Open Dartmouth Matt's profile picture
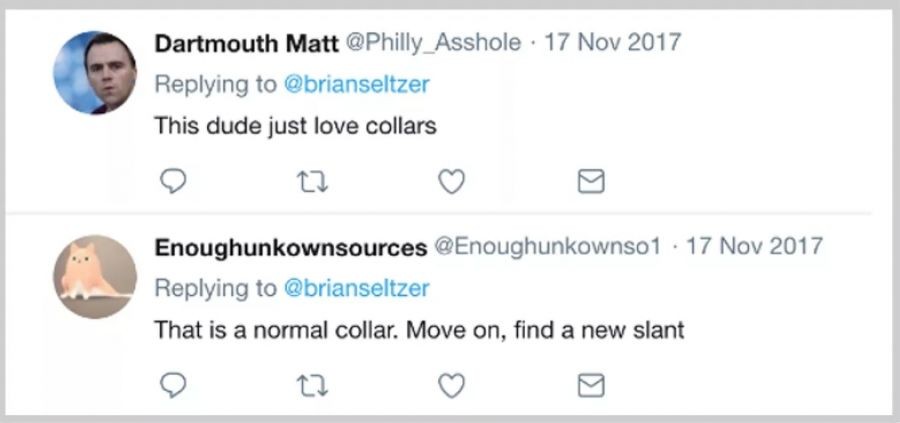This screenshot has width=900, height=423. pyautogui.click(x=94, y=72)
